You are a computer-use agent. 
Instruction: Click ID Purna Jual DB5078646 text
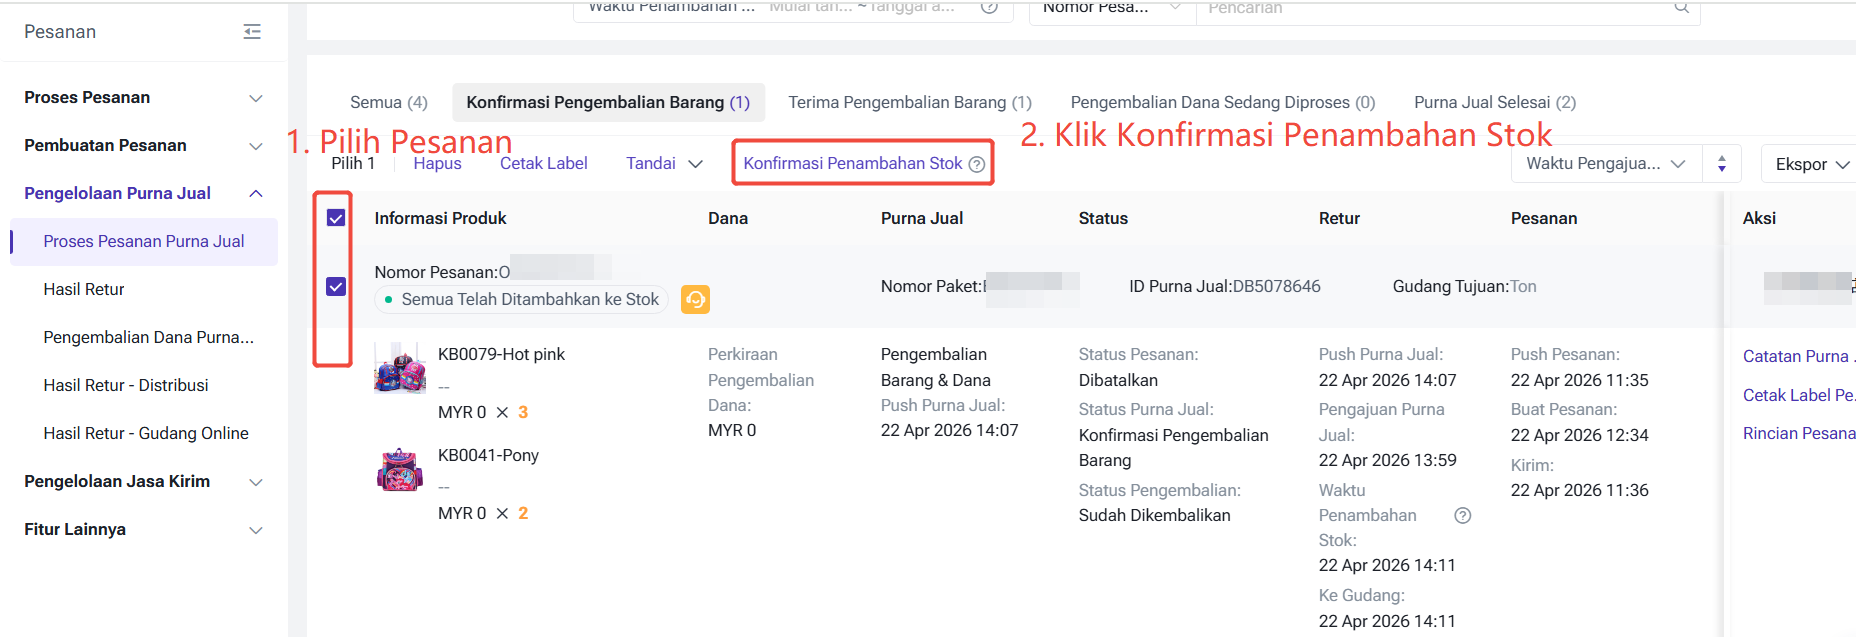click(1225, 287)
